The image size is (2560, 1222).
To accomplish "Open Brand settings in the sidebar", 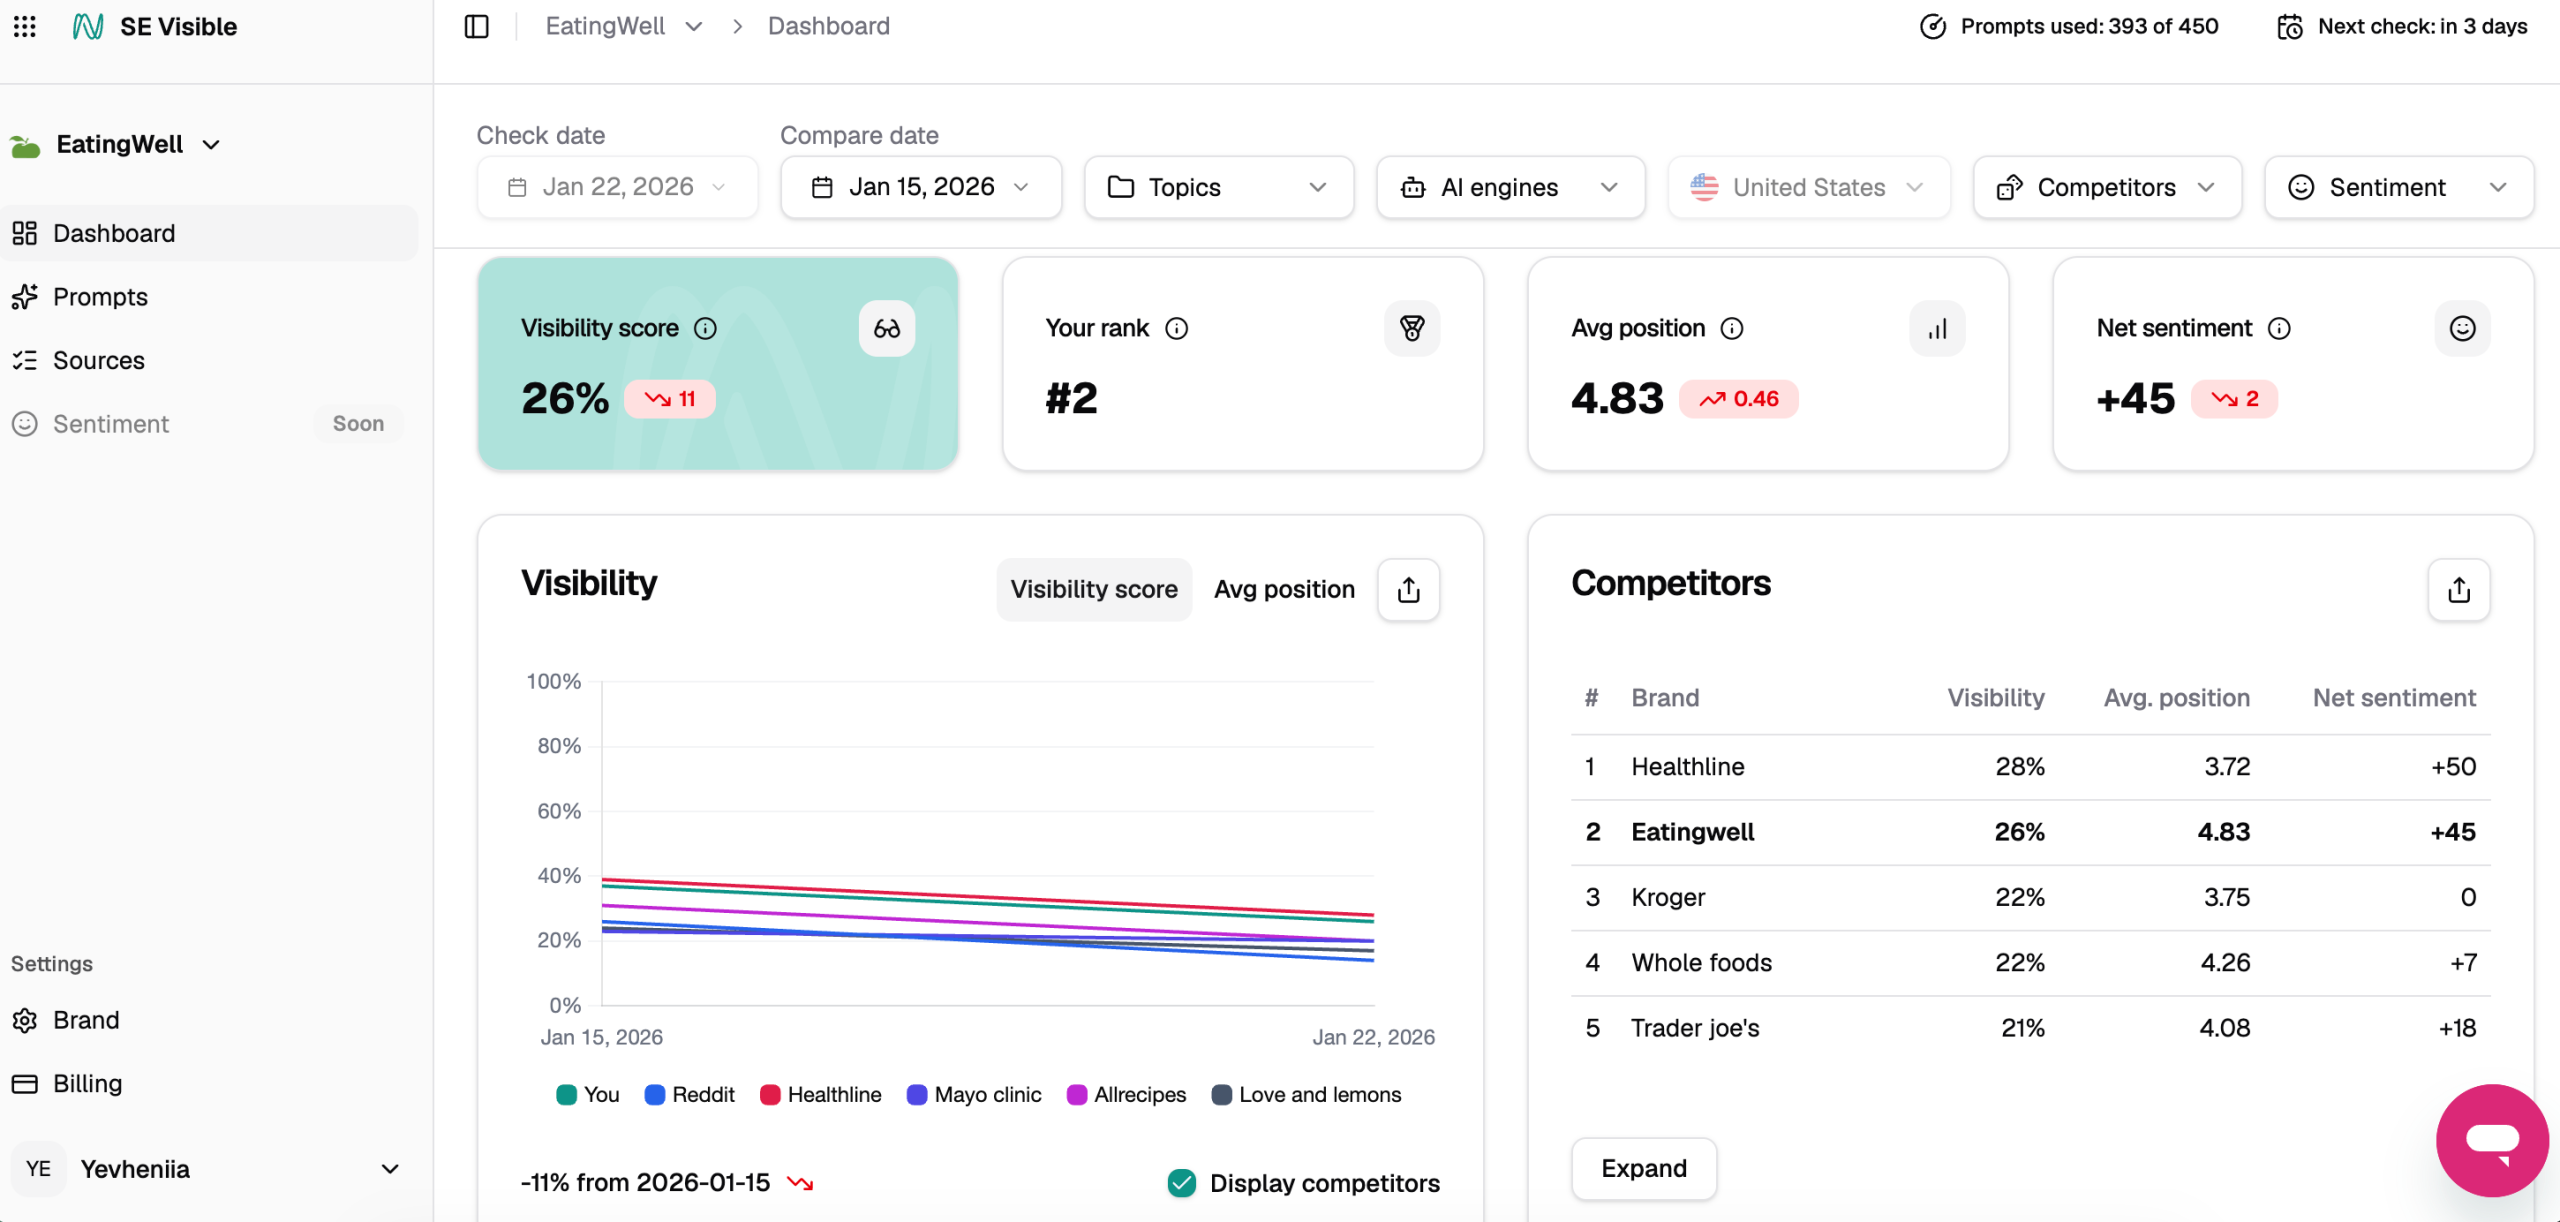I will pos(86,1020).
